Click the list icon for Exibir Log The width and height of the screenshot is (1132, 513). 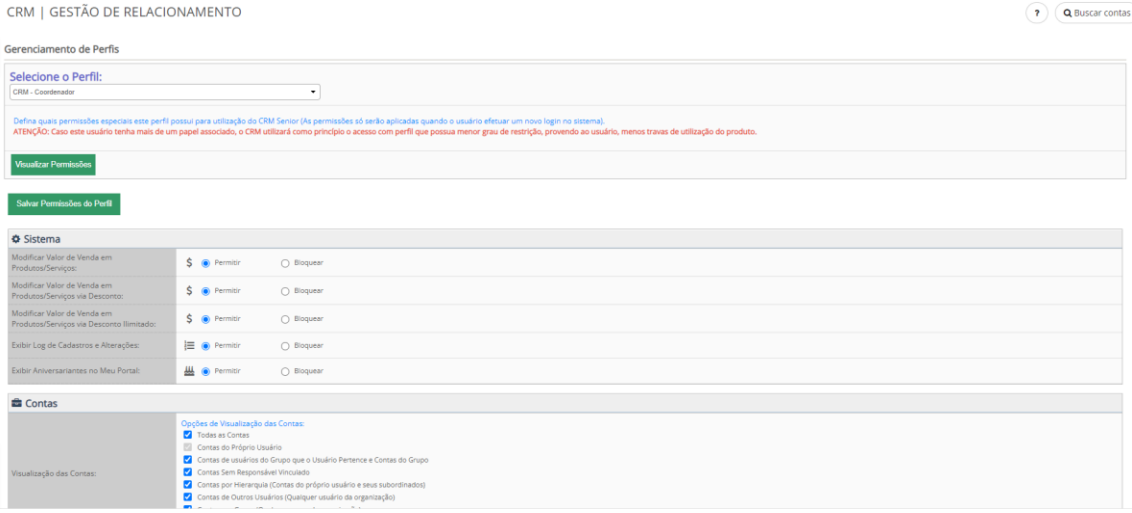coord(189,345)
